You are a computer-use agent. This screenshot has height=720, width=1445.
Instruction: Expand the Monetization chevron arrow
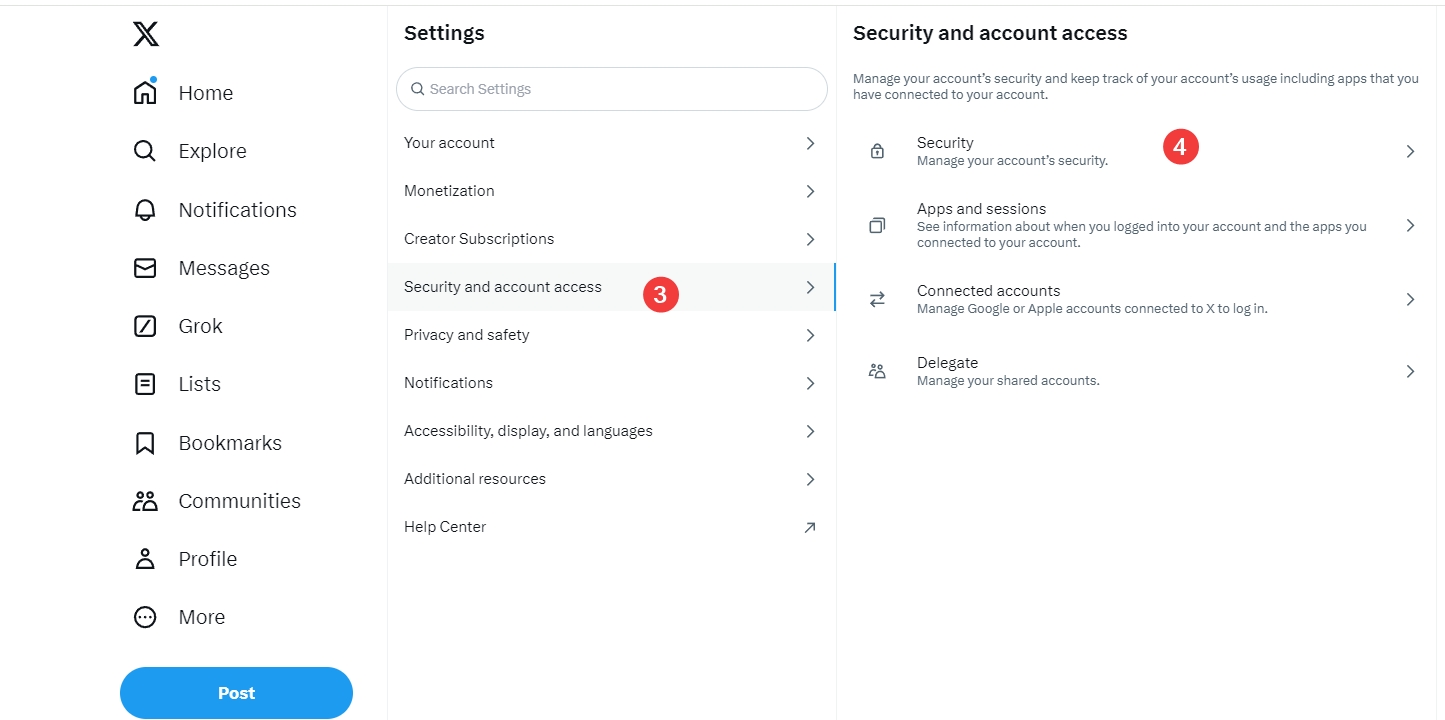coord(810,191)
